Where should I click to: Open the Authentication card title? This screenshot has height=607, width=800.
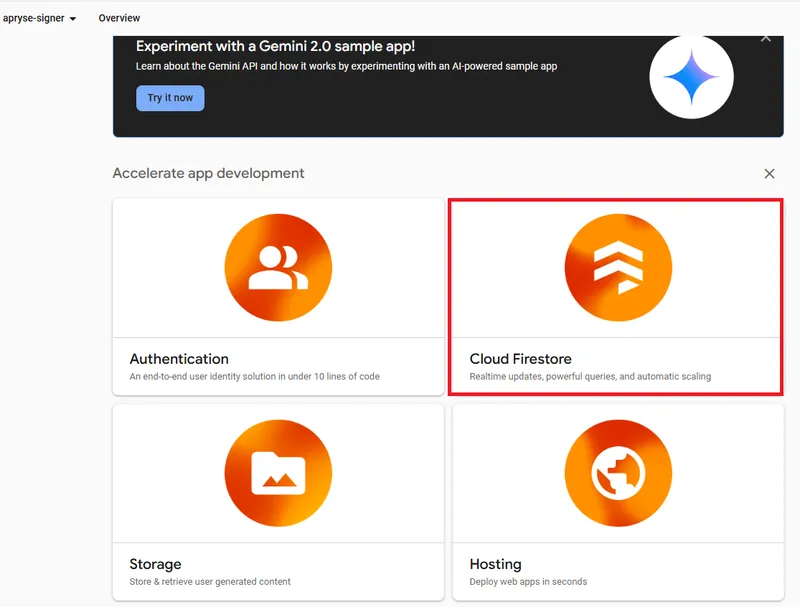coord(179,359)
